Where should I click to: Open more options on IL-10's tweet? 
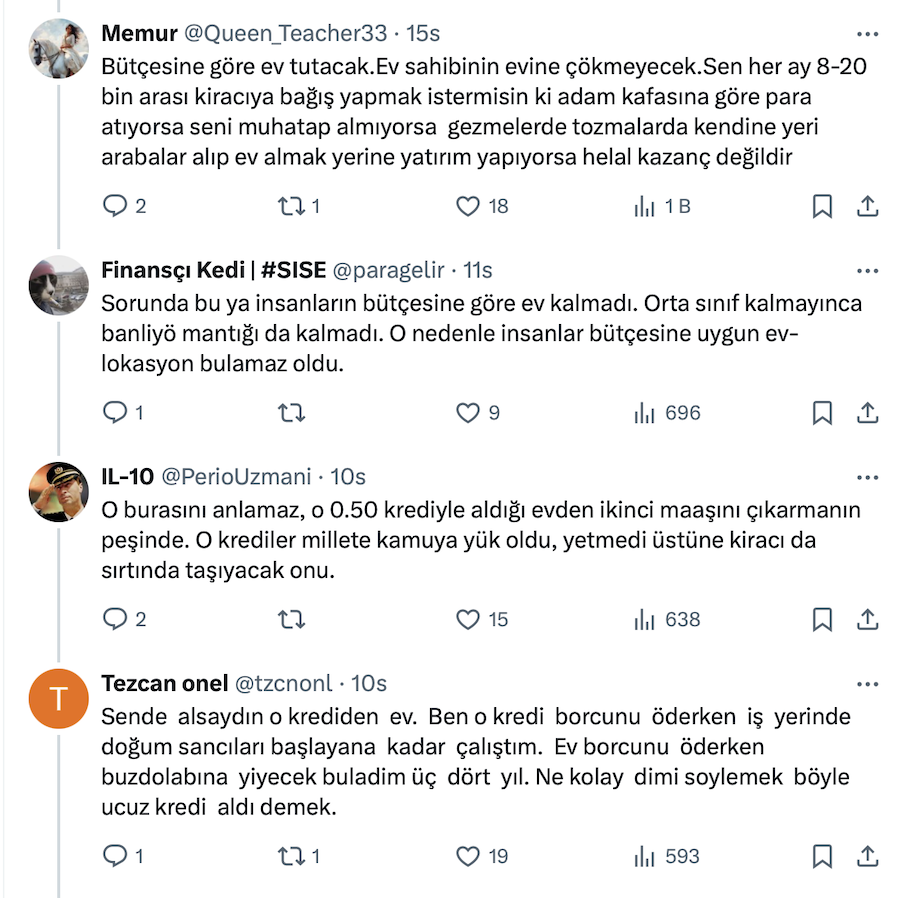(867, 477)
